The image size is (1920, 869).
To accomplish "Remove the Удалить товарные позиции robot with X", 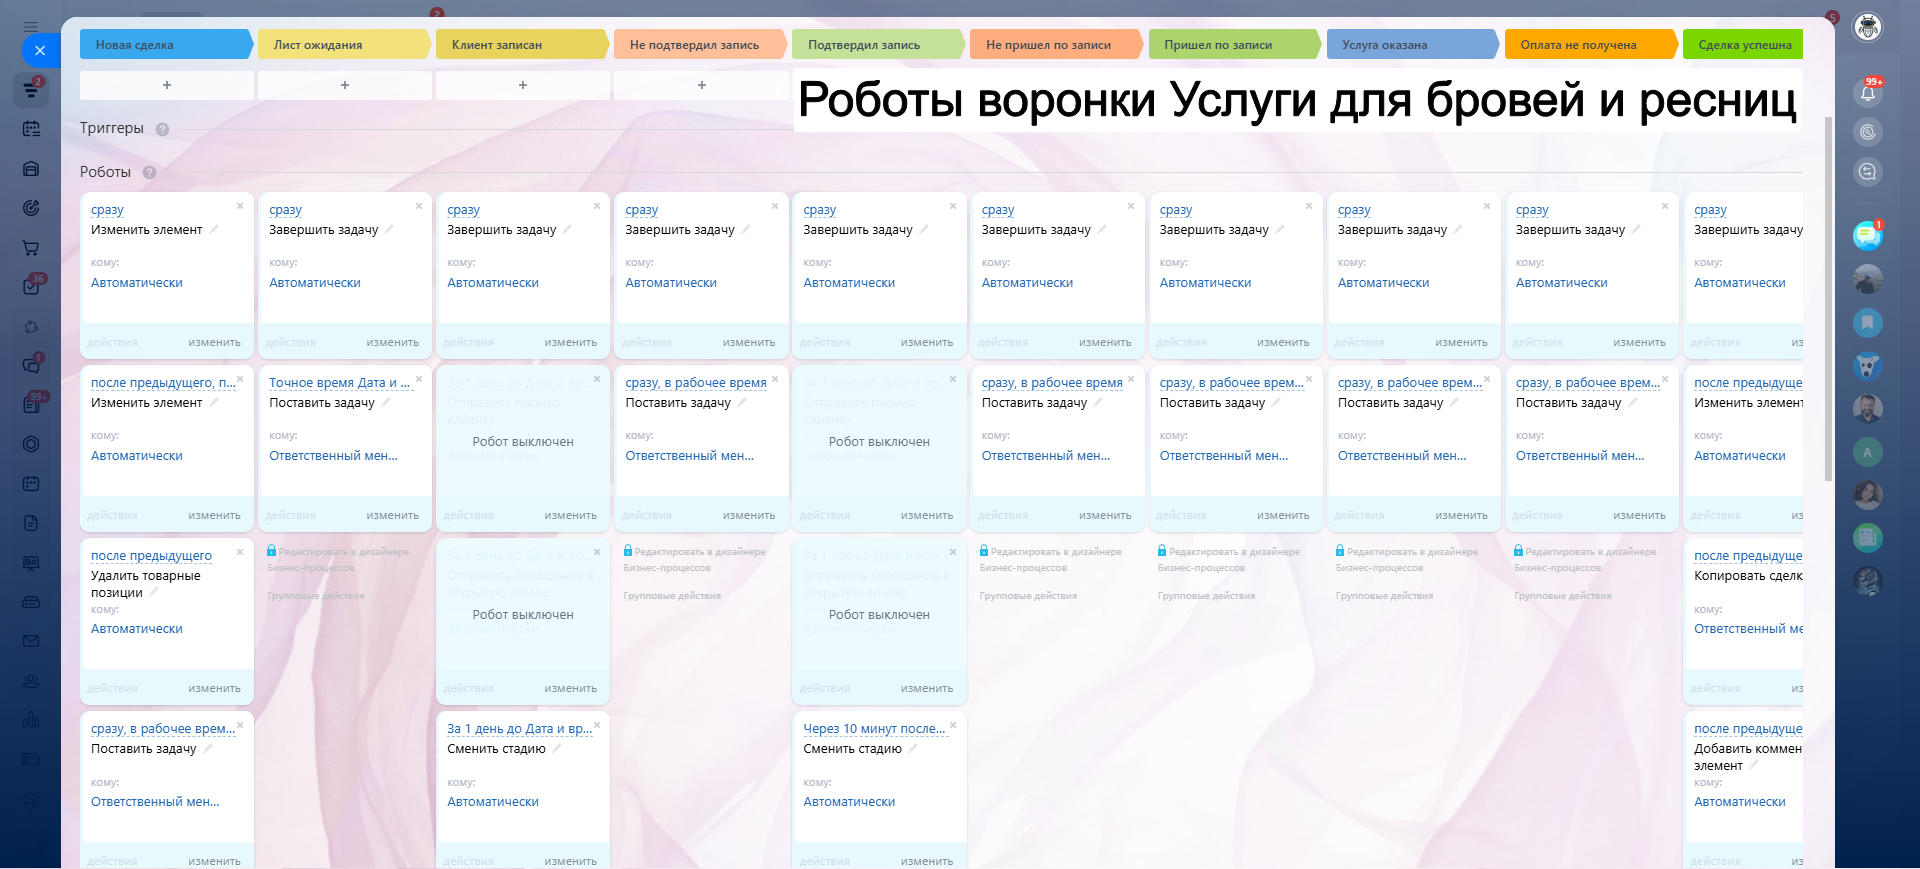I will [240, 552].
